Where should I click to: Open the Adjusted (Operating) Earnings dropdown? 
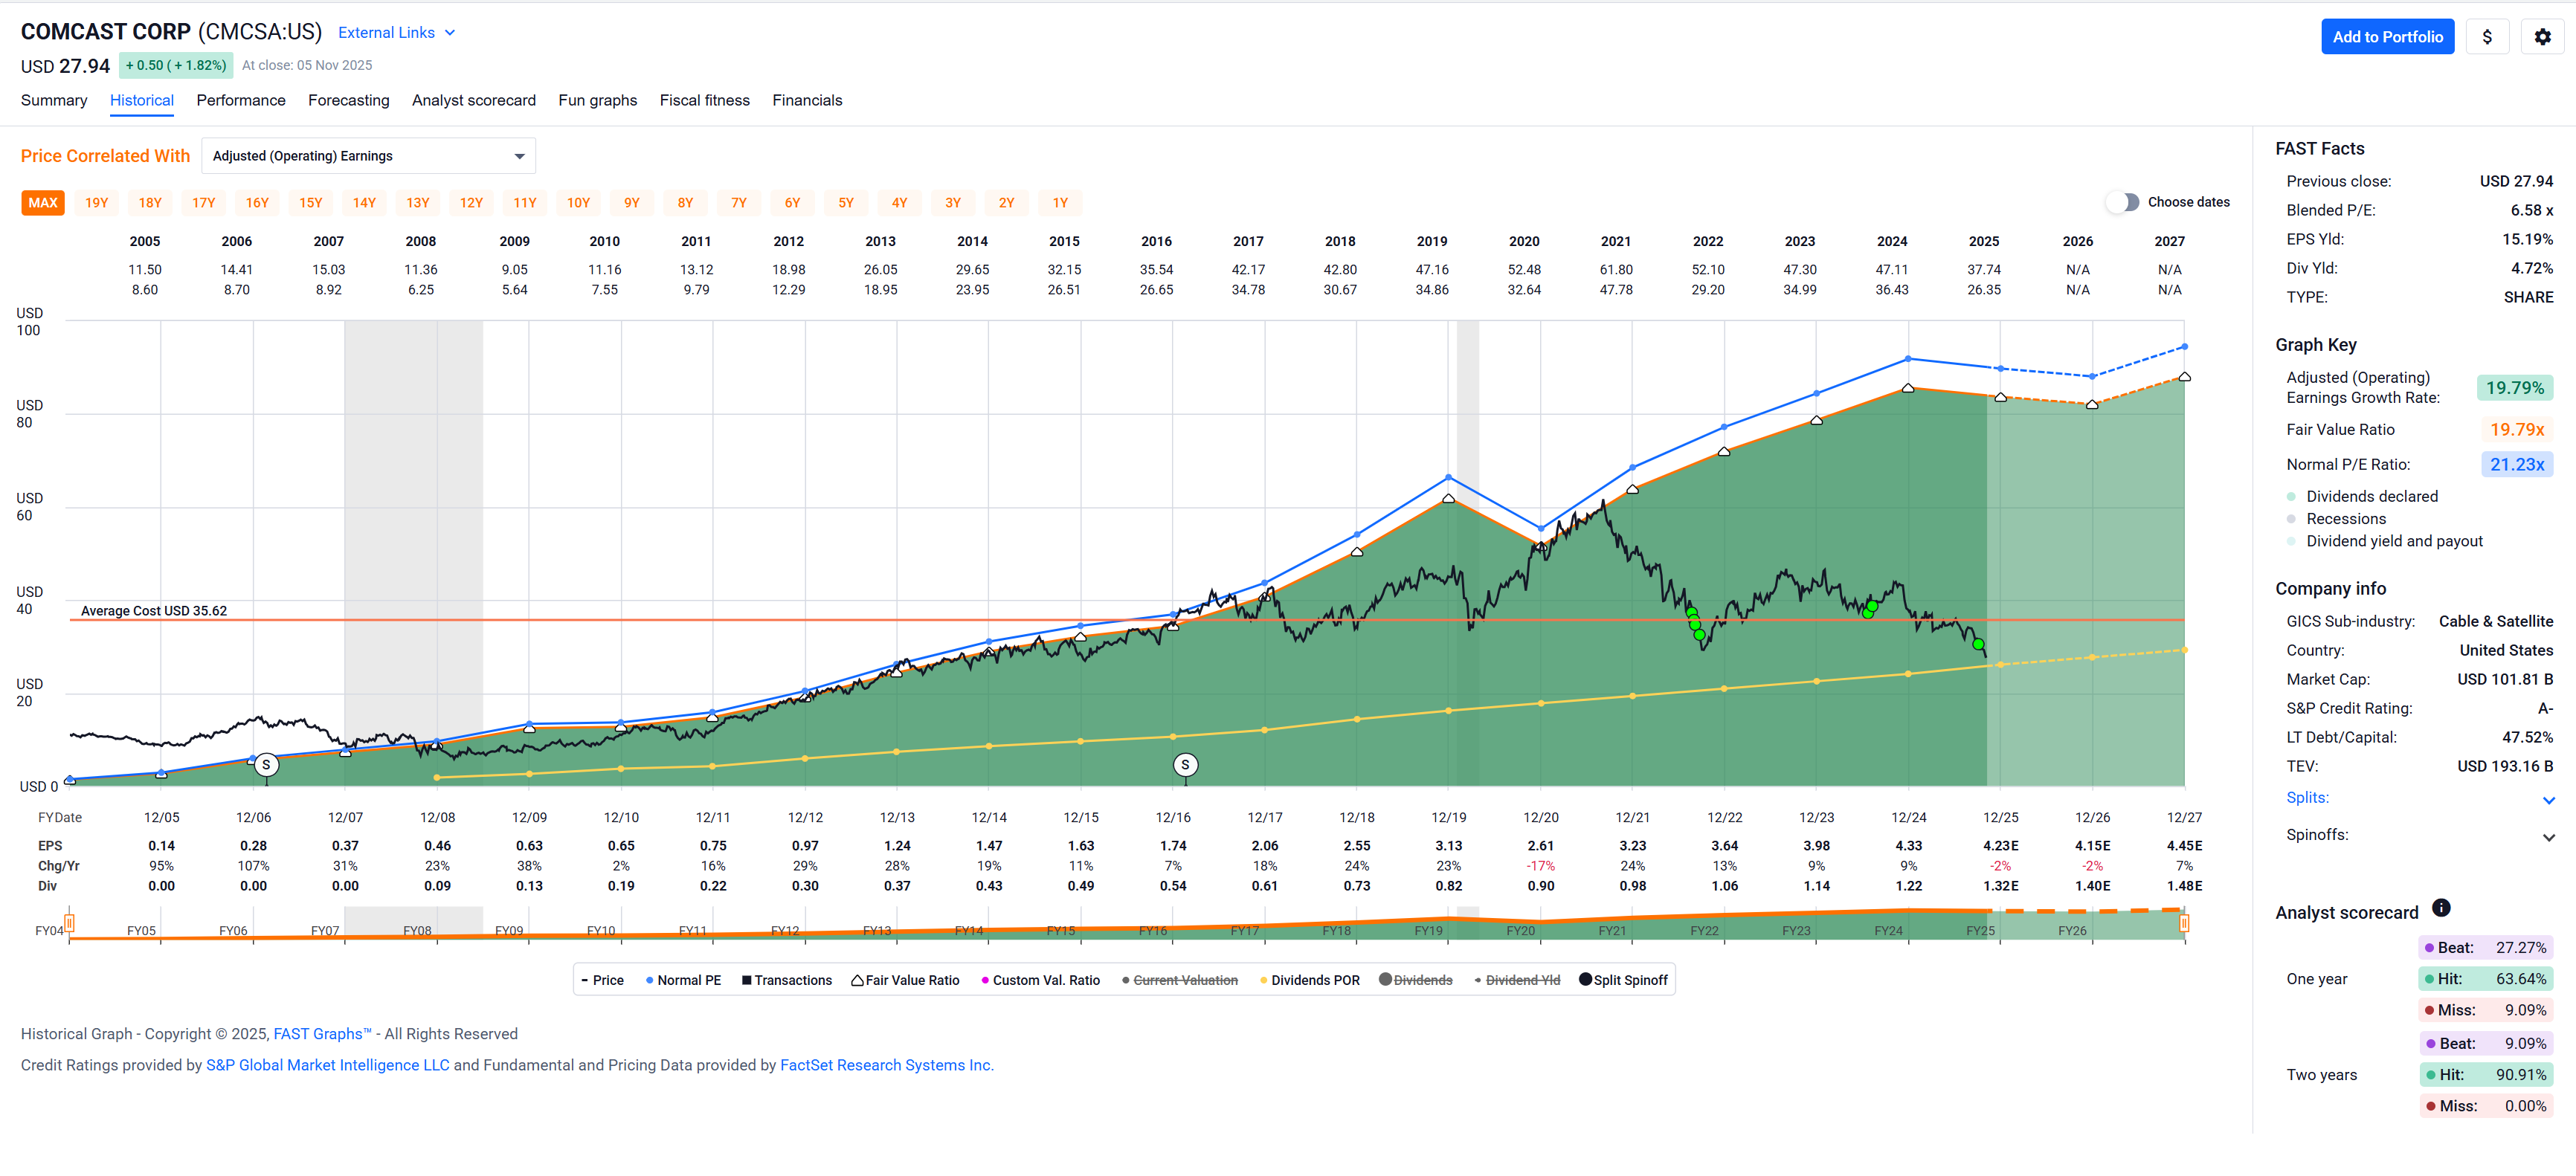pos(368,156)
